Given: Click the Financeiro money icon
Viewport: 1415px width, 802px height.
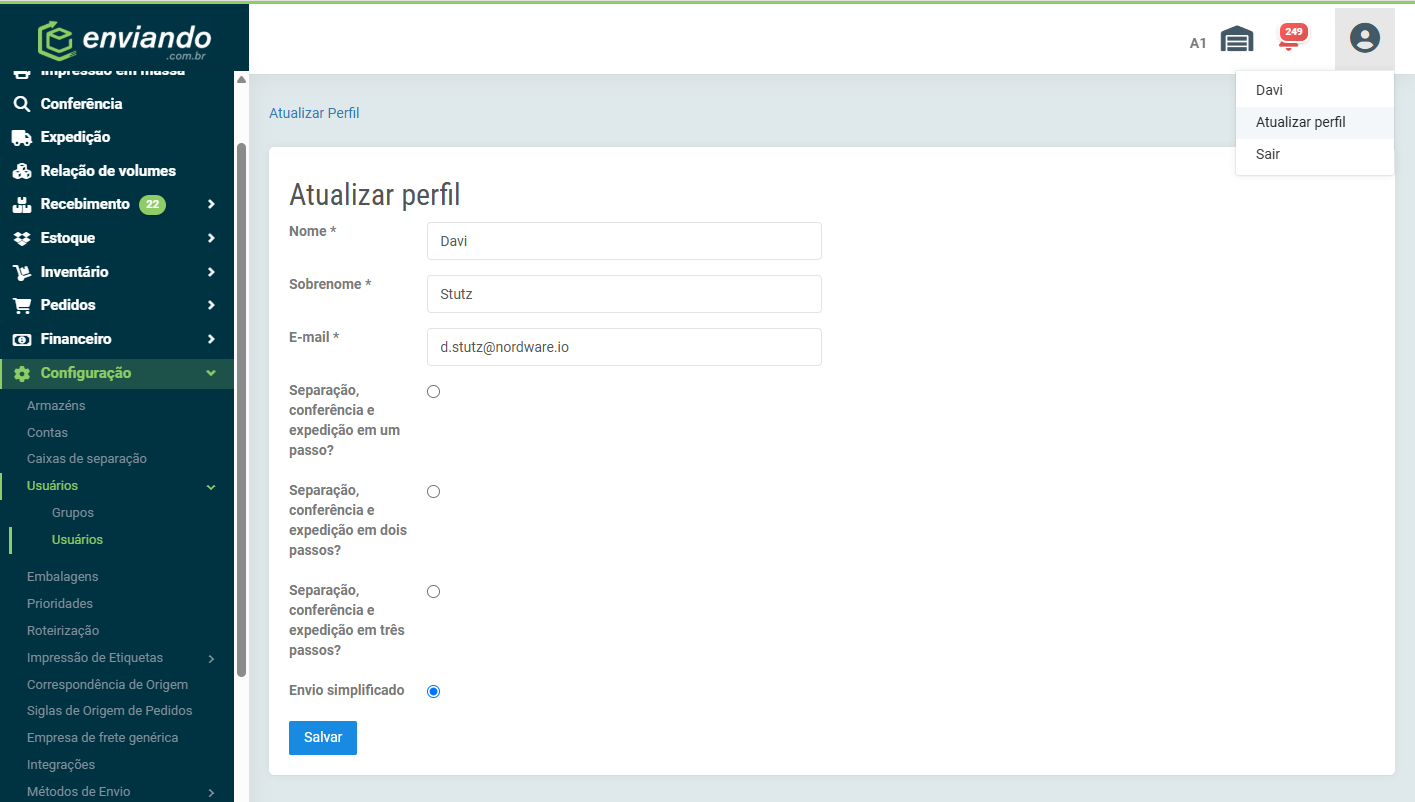Looking at the screenshot, I should point(21,339).
